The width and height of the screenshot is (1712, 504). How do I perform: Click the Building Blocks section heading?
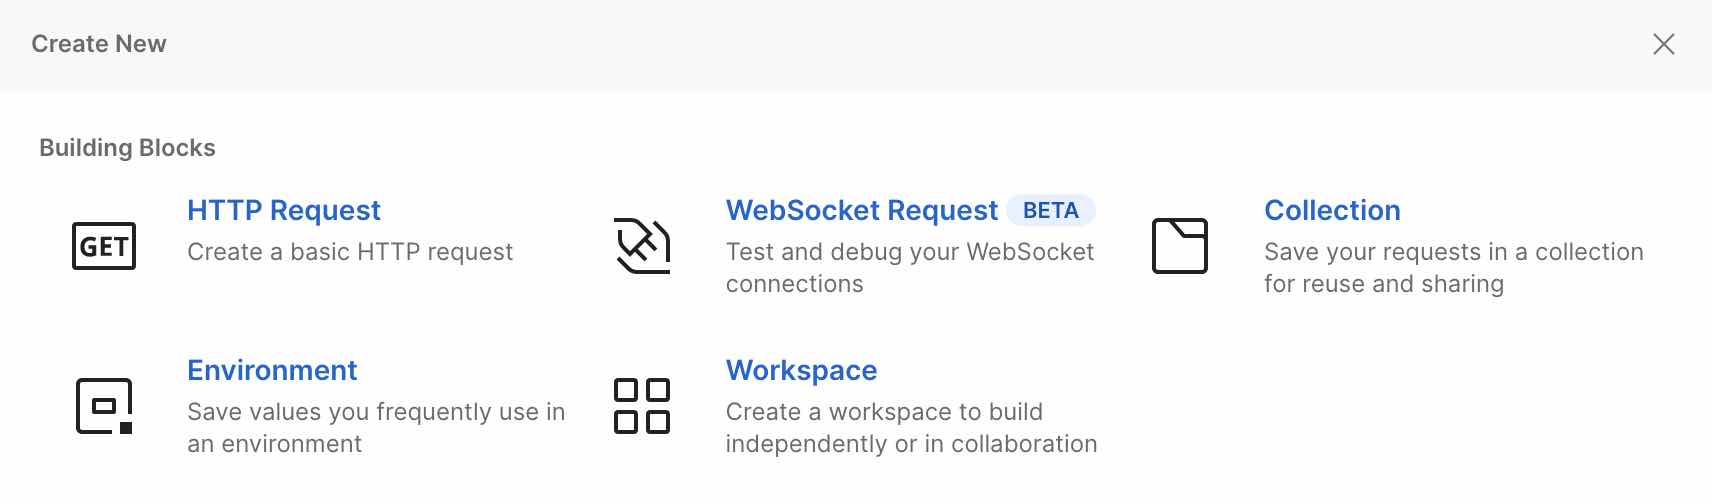coord(127,148)
